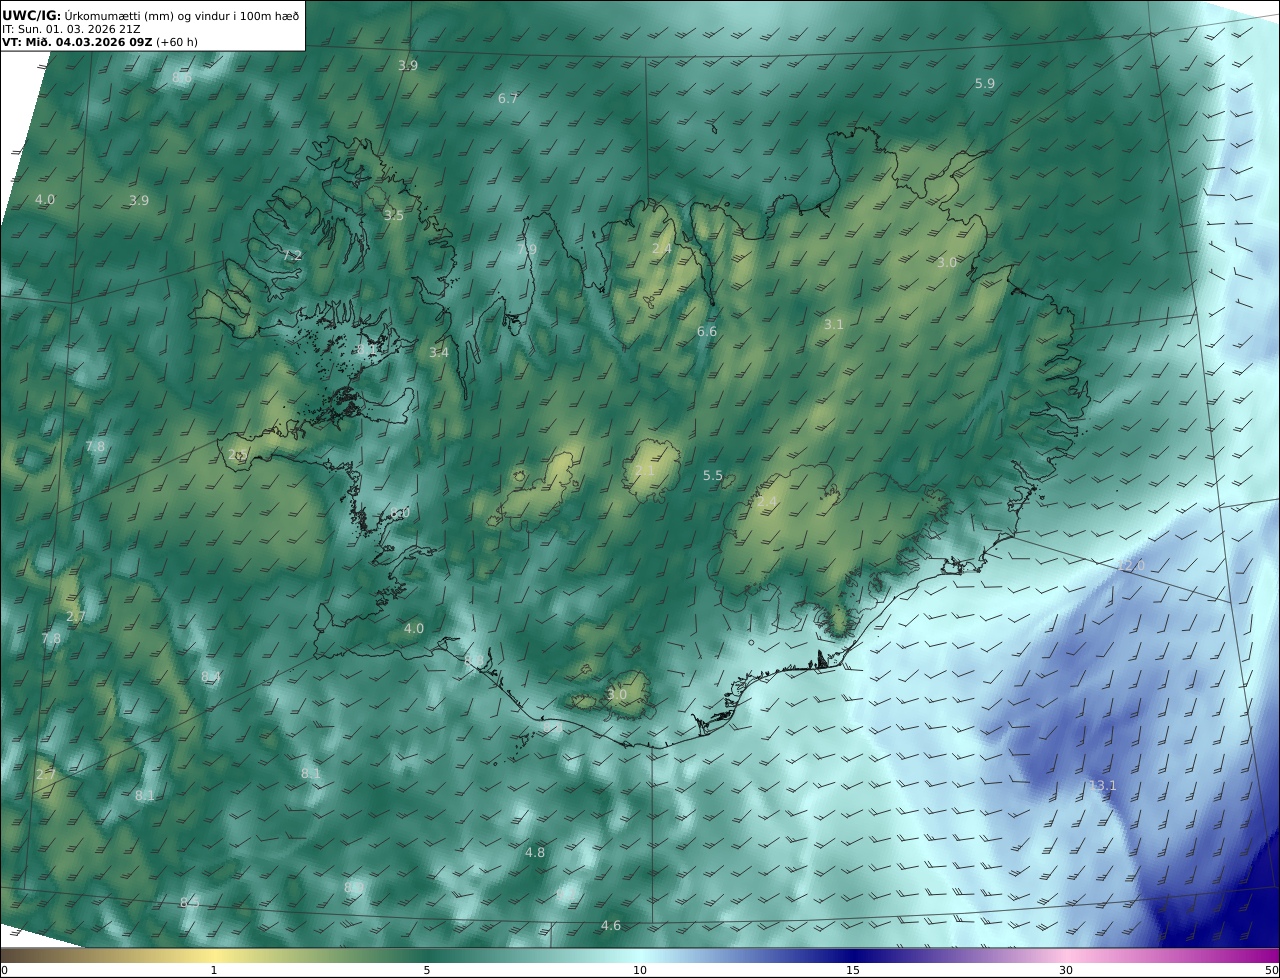Click the 'IT: Sun. 01. 03. 2026 21Z' line
The image size is (1280, 978).
(x=71, y=29)
